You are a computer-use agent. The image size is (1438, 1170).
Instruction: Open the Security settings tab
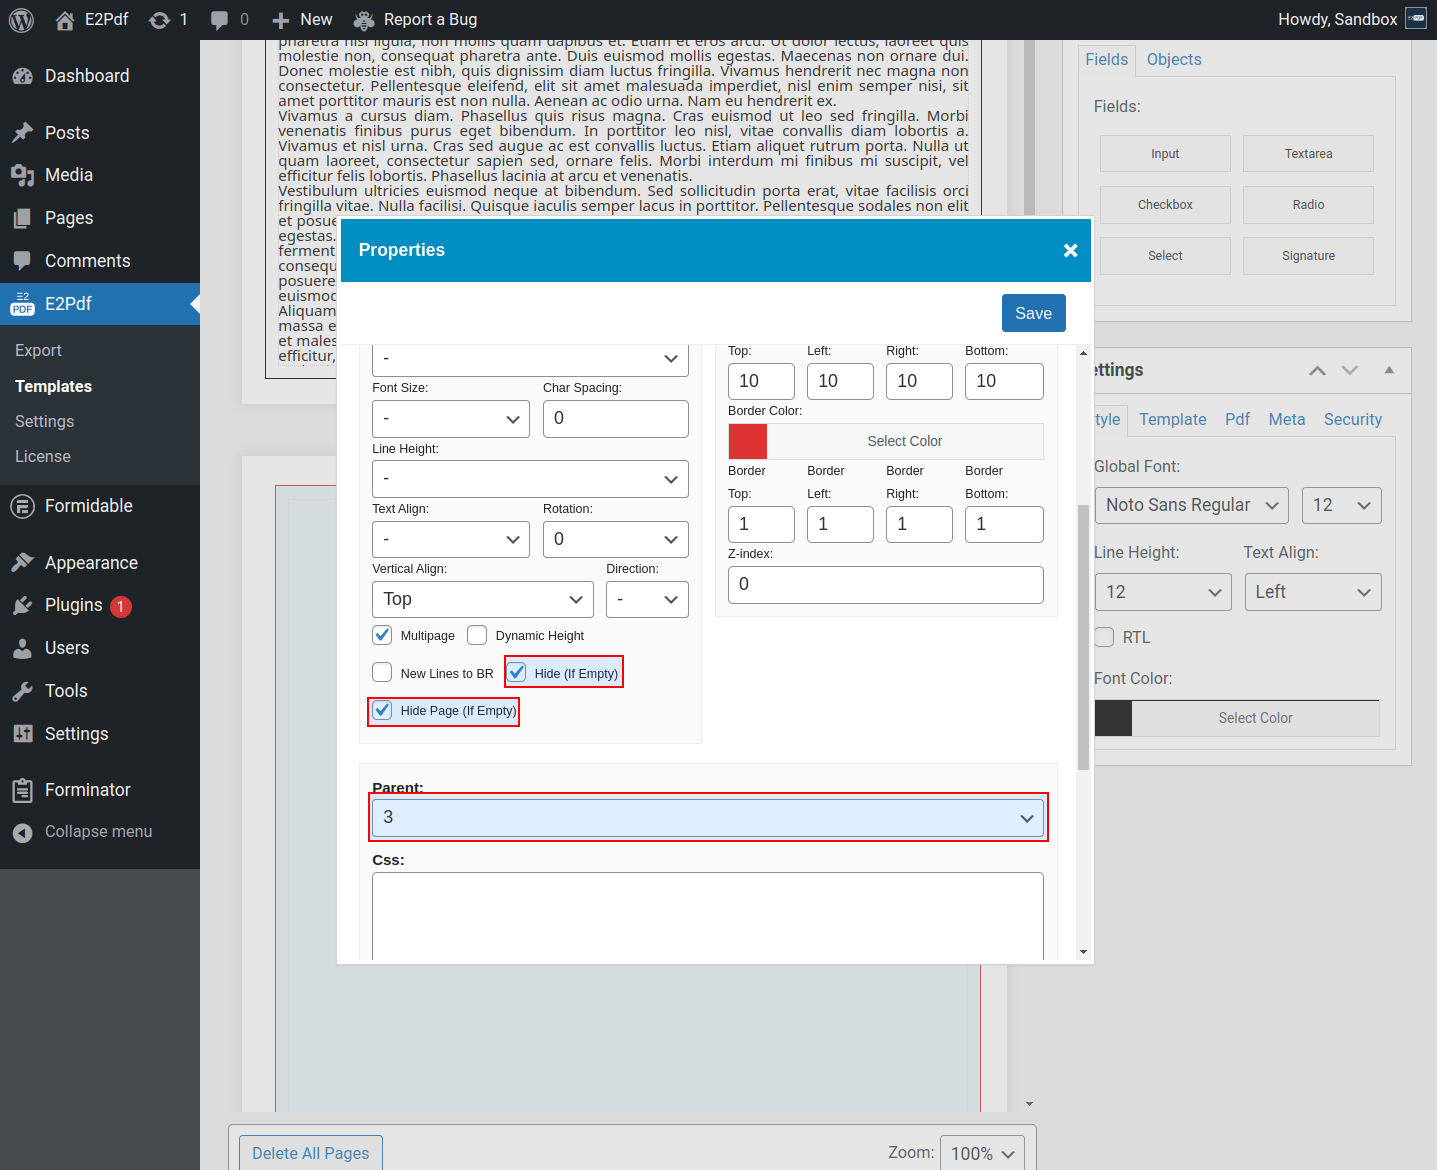click(x=1352, y=419)
